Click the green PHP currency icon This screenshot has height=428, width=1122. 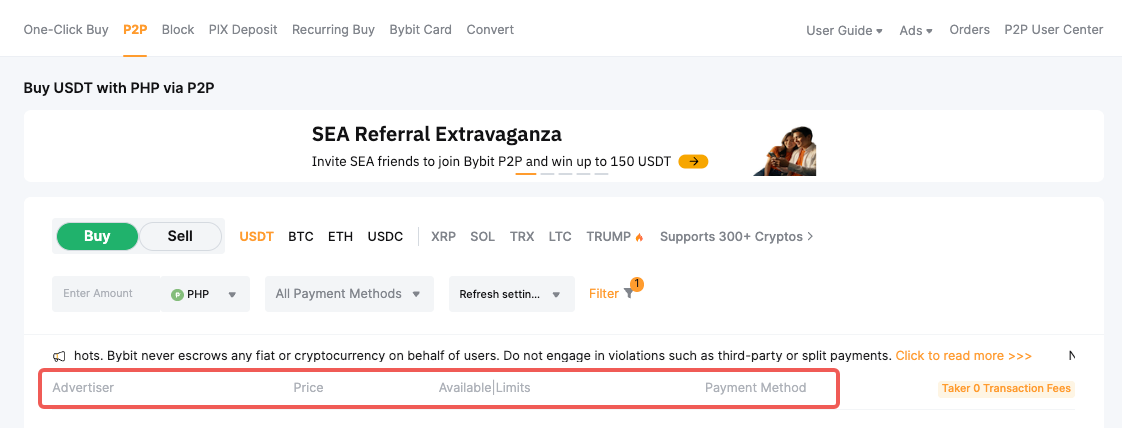click(177, 295)
